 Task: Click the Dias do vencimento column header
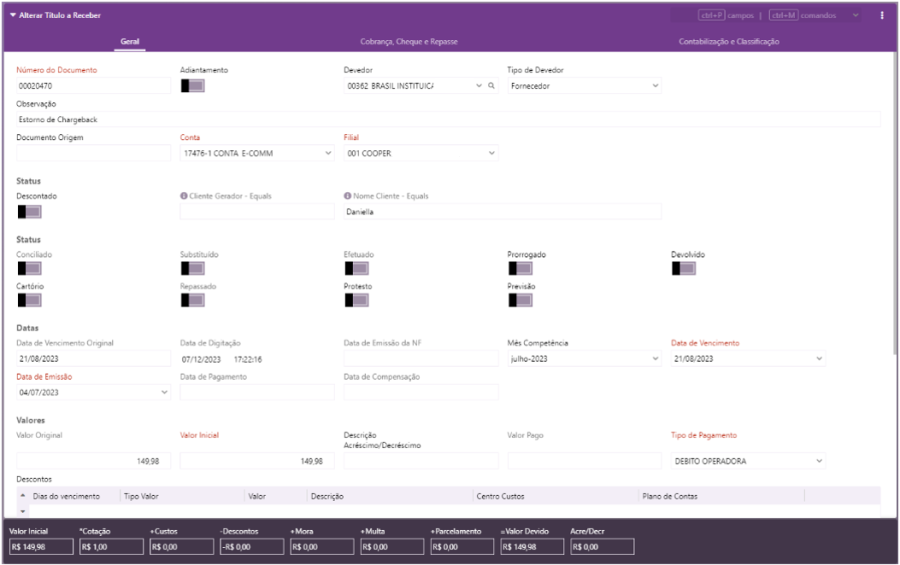66,496
